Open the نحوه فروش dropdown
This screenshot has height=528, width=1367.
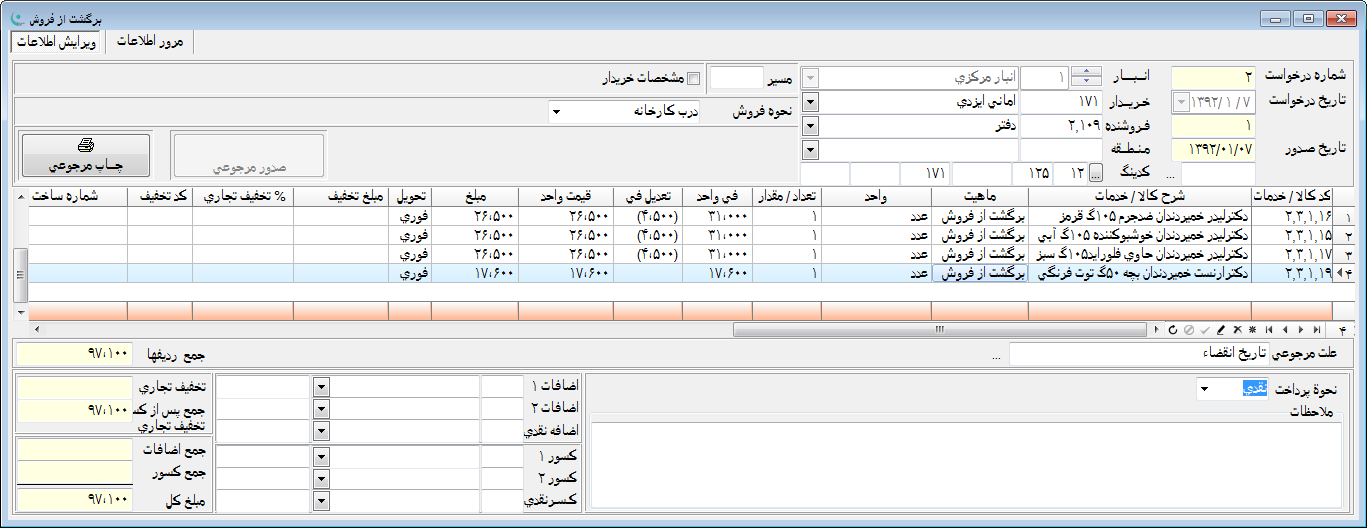556,112
